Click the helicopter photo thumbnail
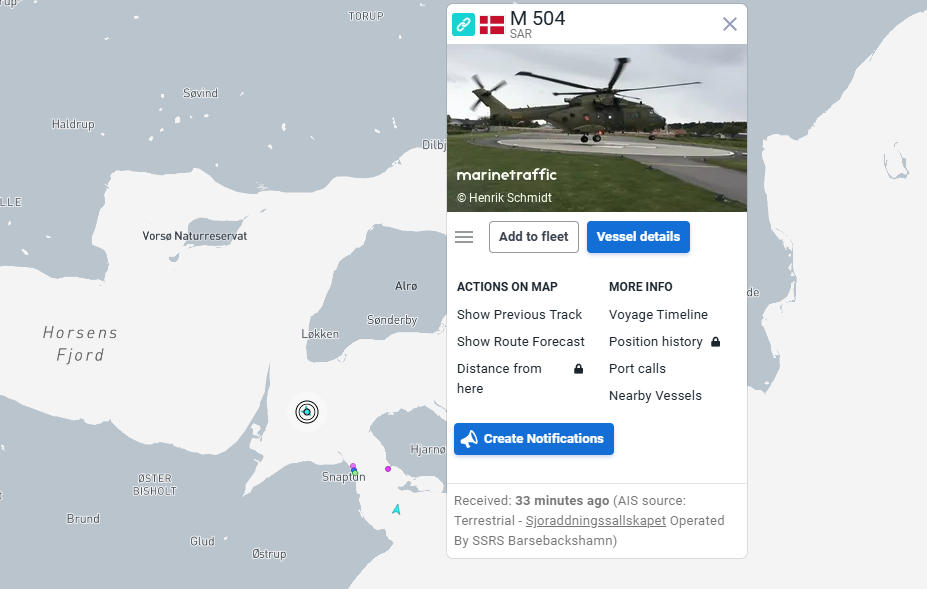 click(597, 128)
